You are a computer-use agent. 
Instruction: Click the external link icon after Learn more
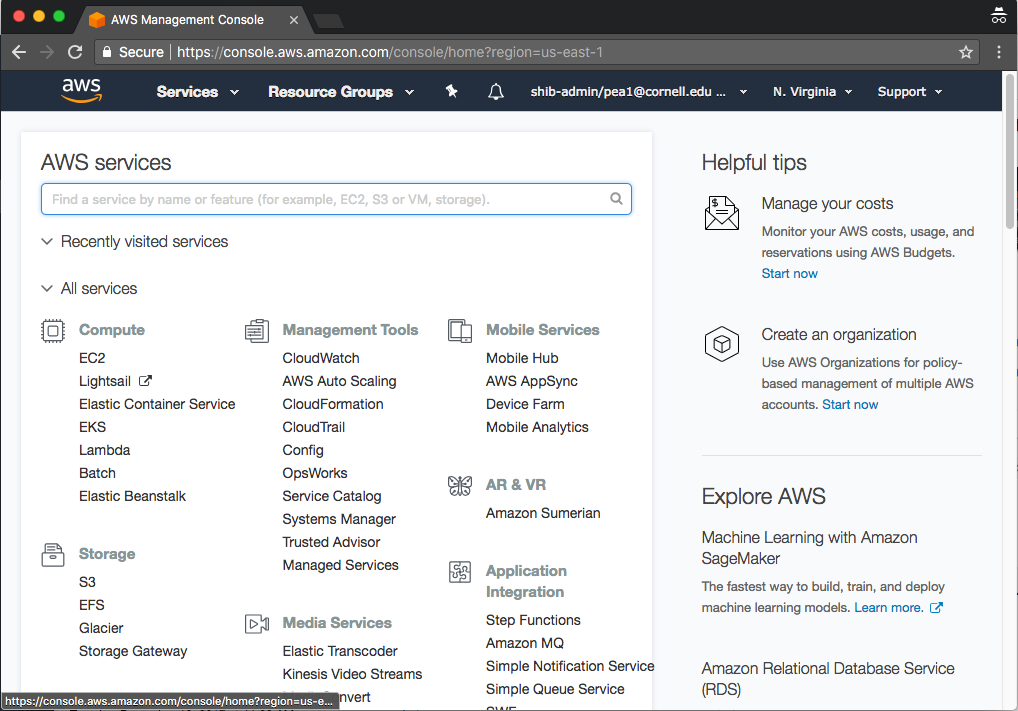pos(936,607)
